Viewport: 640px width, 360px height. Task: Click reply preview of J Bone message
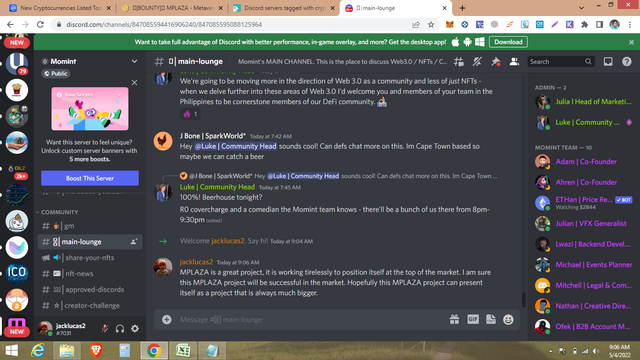339,176
